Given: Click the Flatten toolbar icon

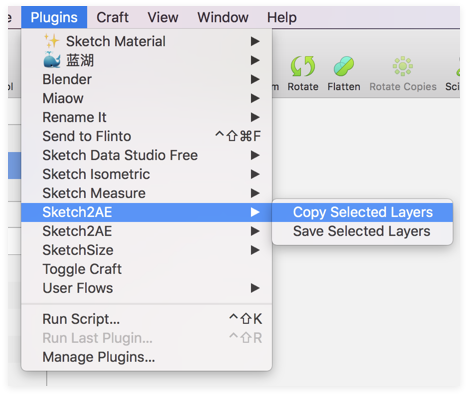Looking at the screenshot, I should pos(344,66).
